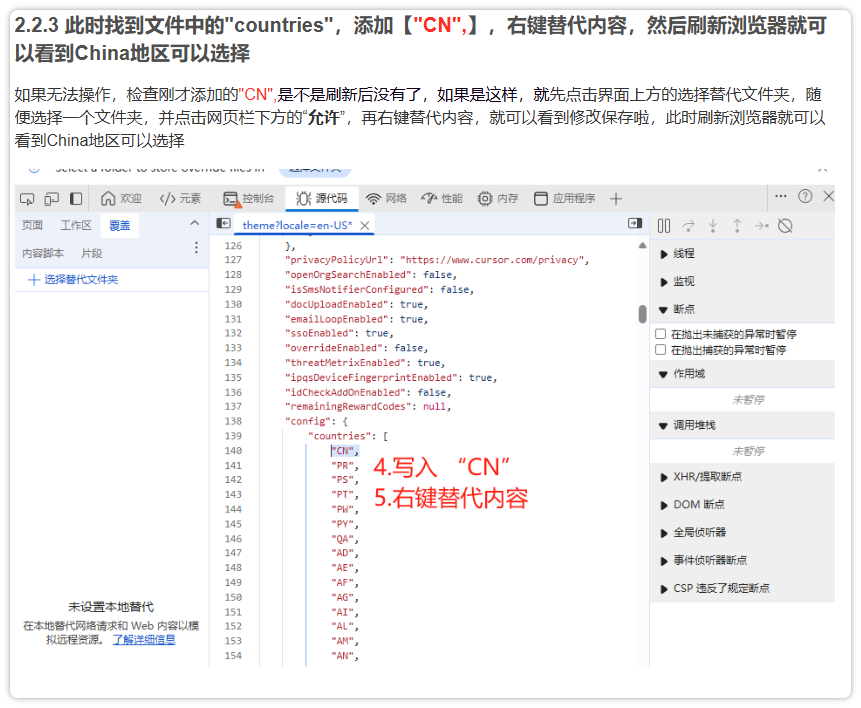This screenshot has height=708, width=861.
Task: Close the theme?locale=en-US file tab
Action: pyautogui.click(x=365, y=226)
